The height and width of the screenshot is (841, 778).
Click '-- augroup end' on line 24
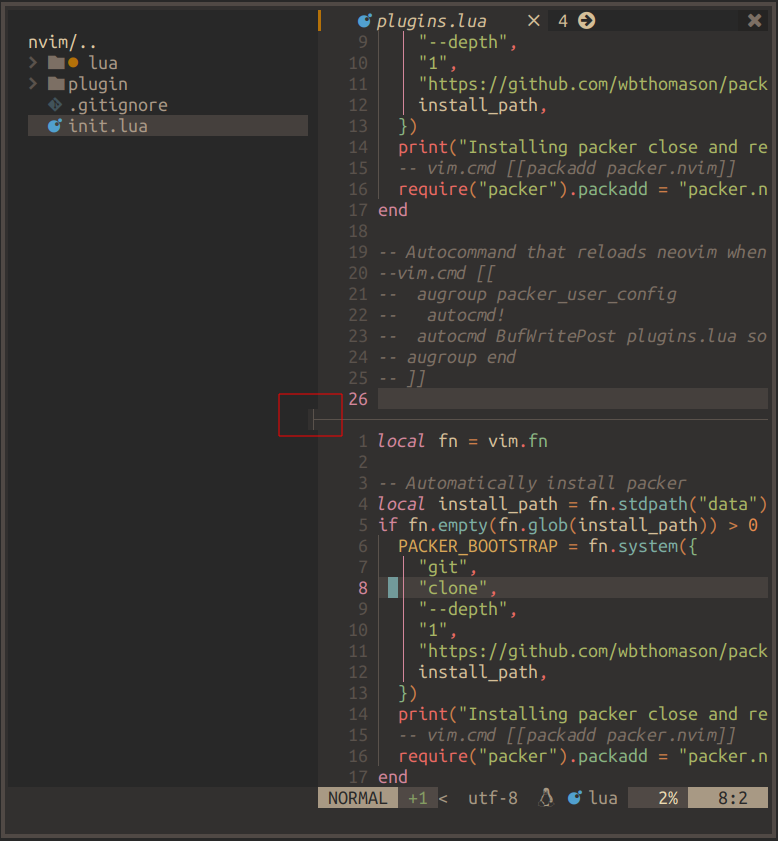[447, 357]
